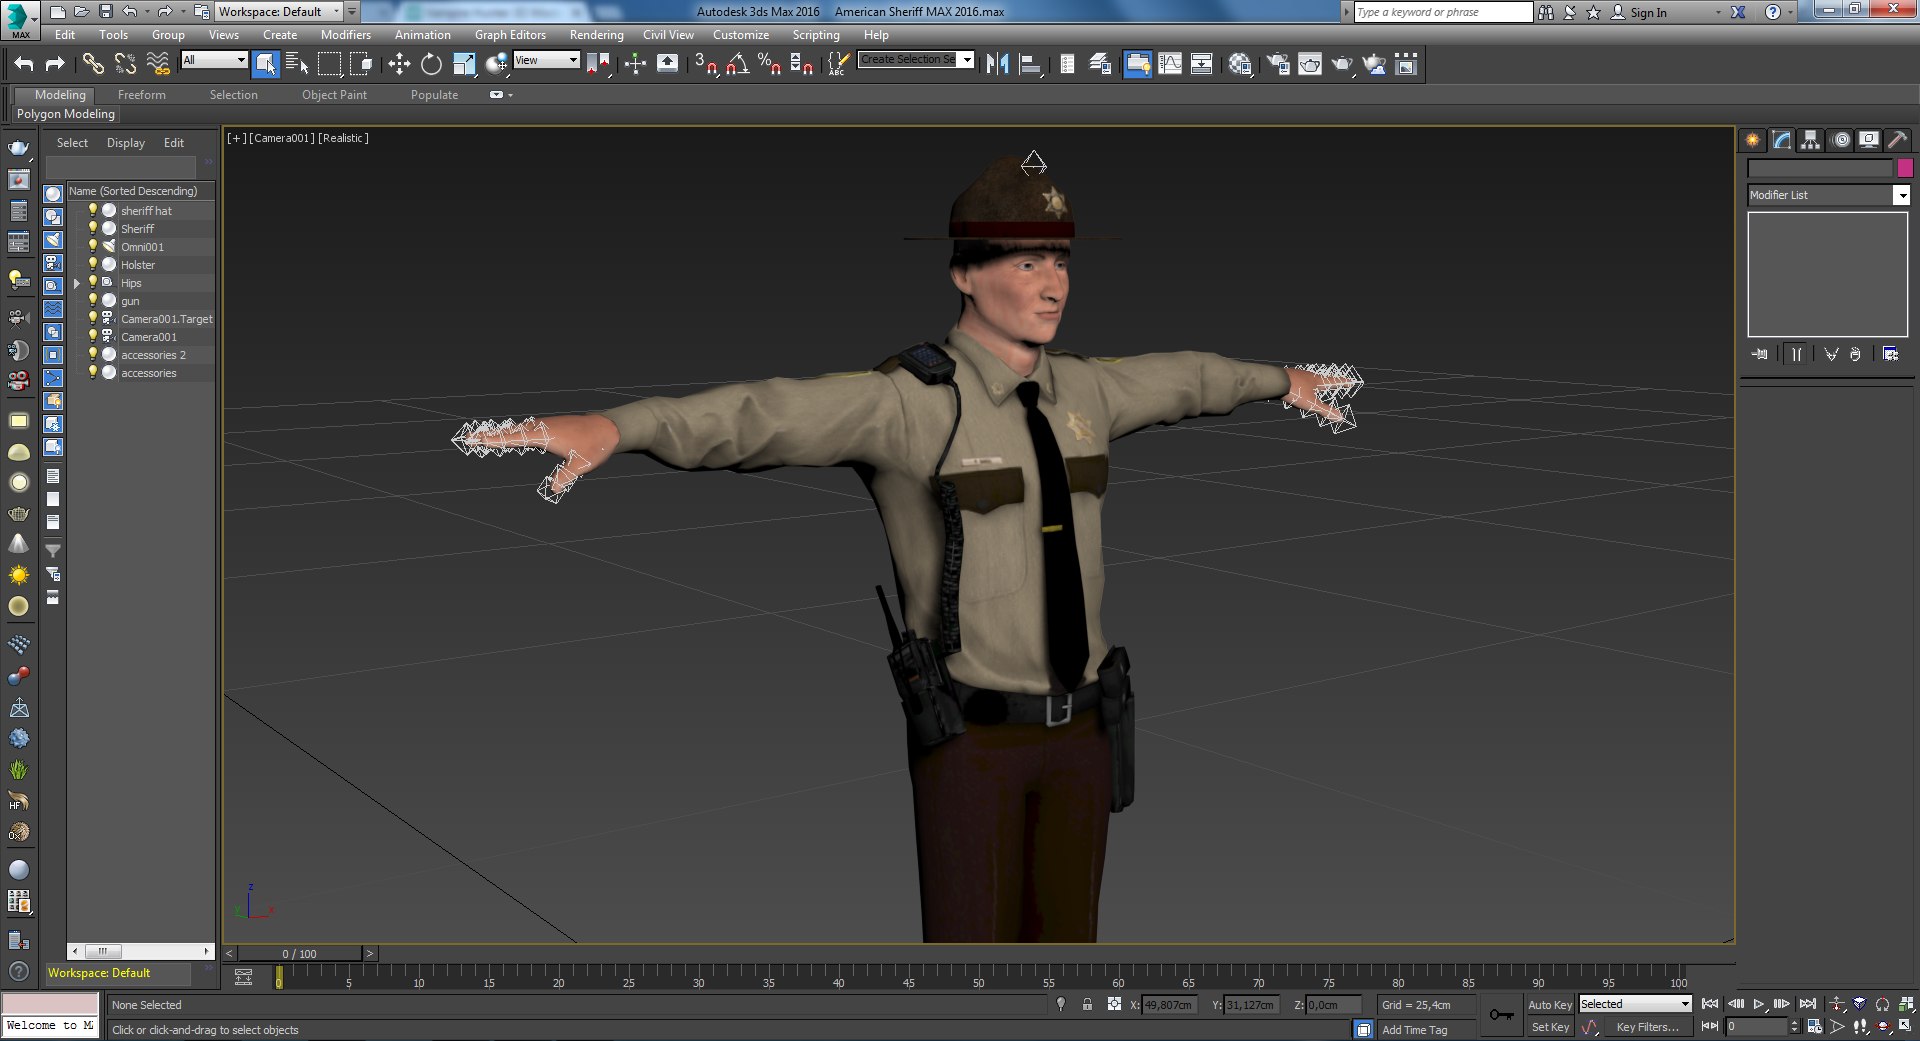
Task: Open the Graph Editors menu
Action: click(x=510, y=34)
